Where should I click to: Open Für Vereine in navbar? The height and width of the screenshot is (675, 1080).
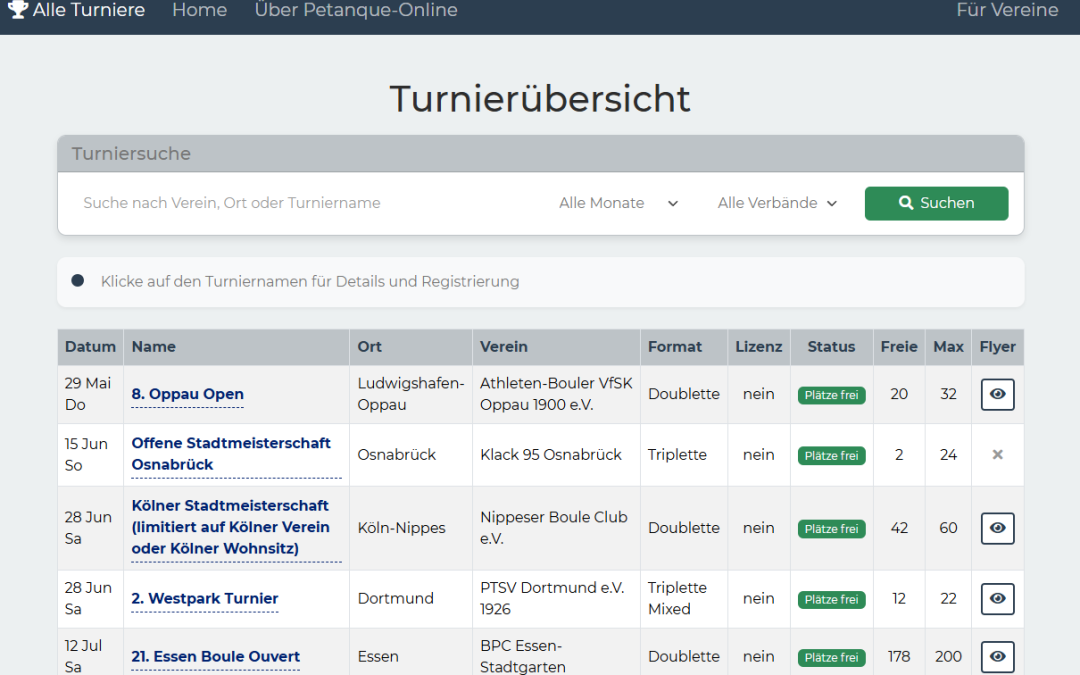tap(1007, 10)
